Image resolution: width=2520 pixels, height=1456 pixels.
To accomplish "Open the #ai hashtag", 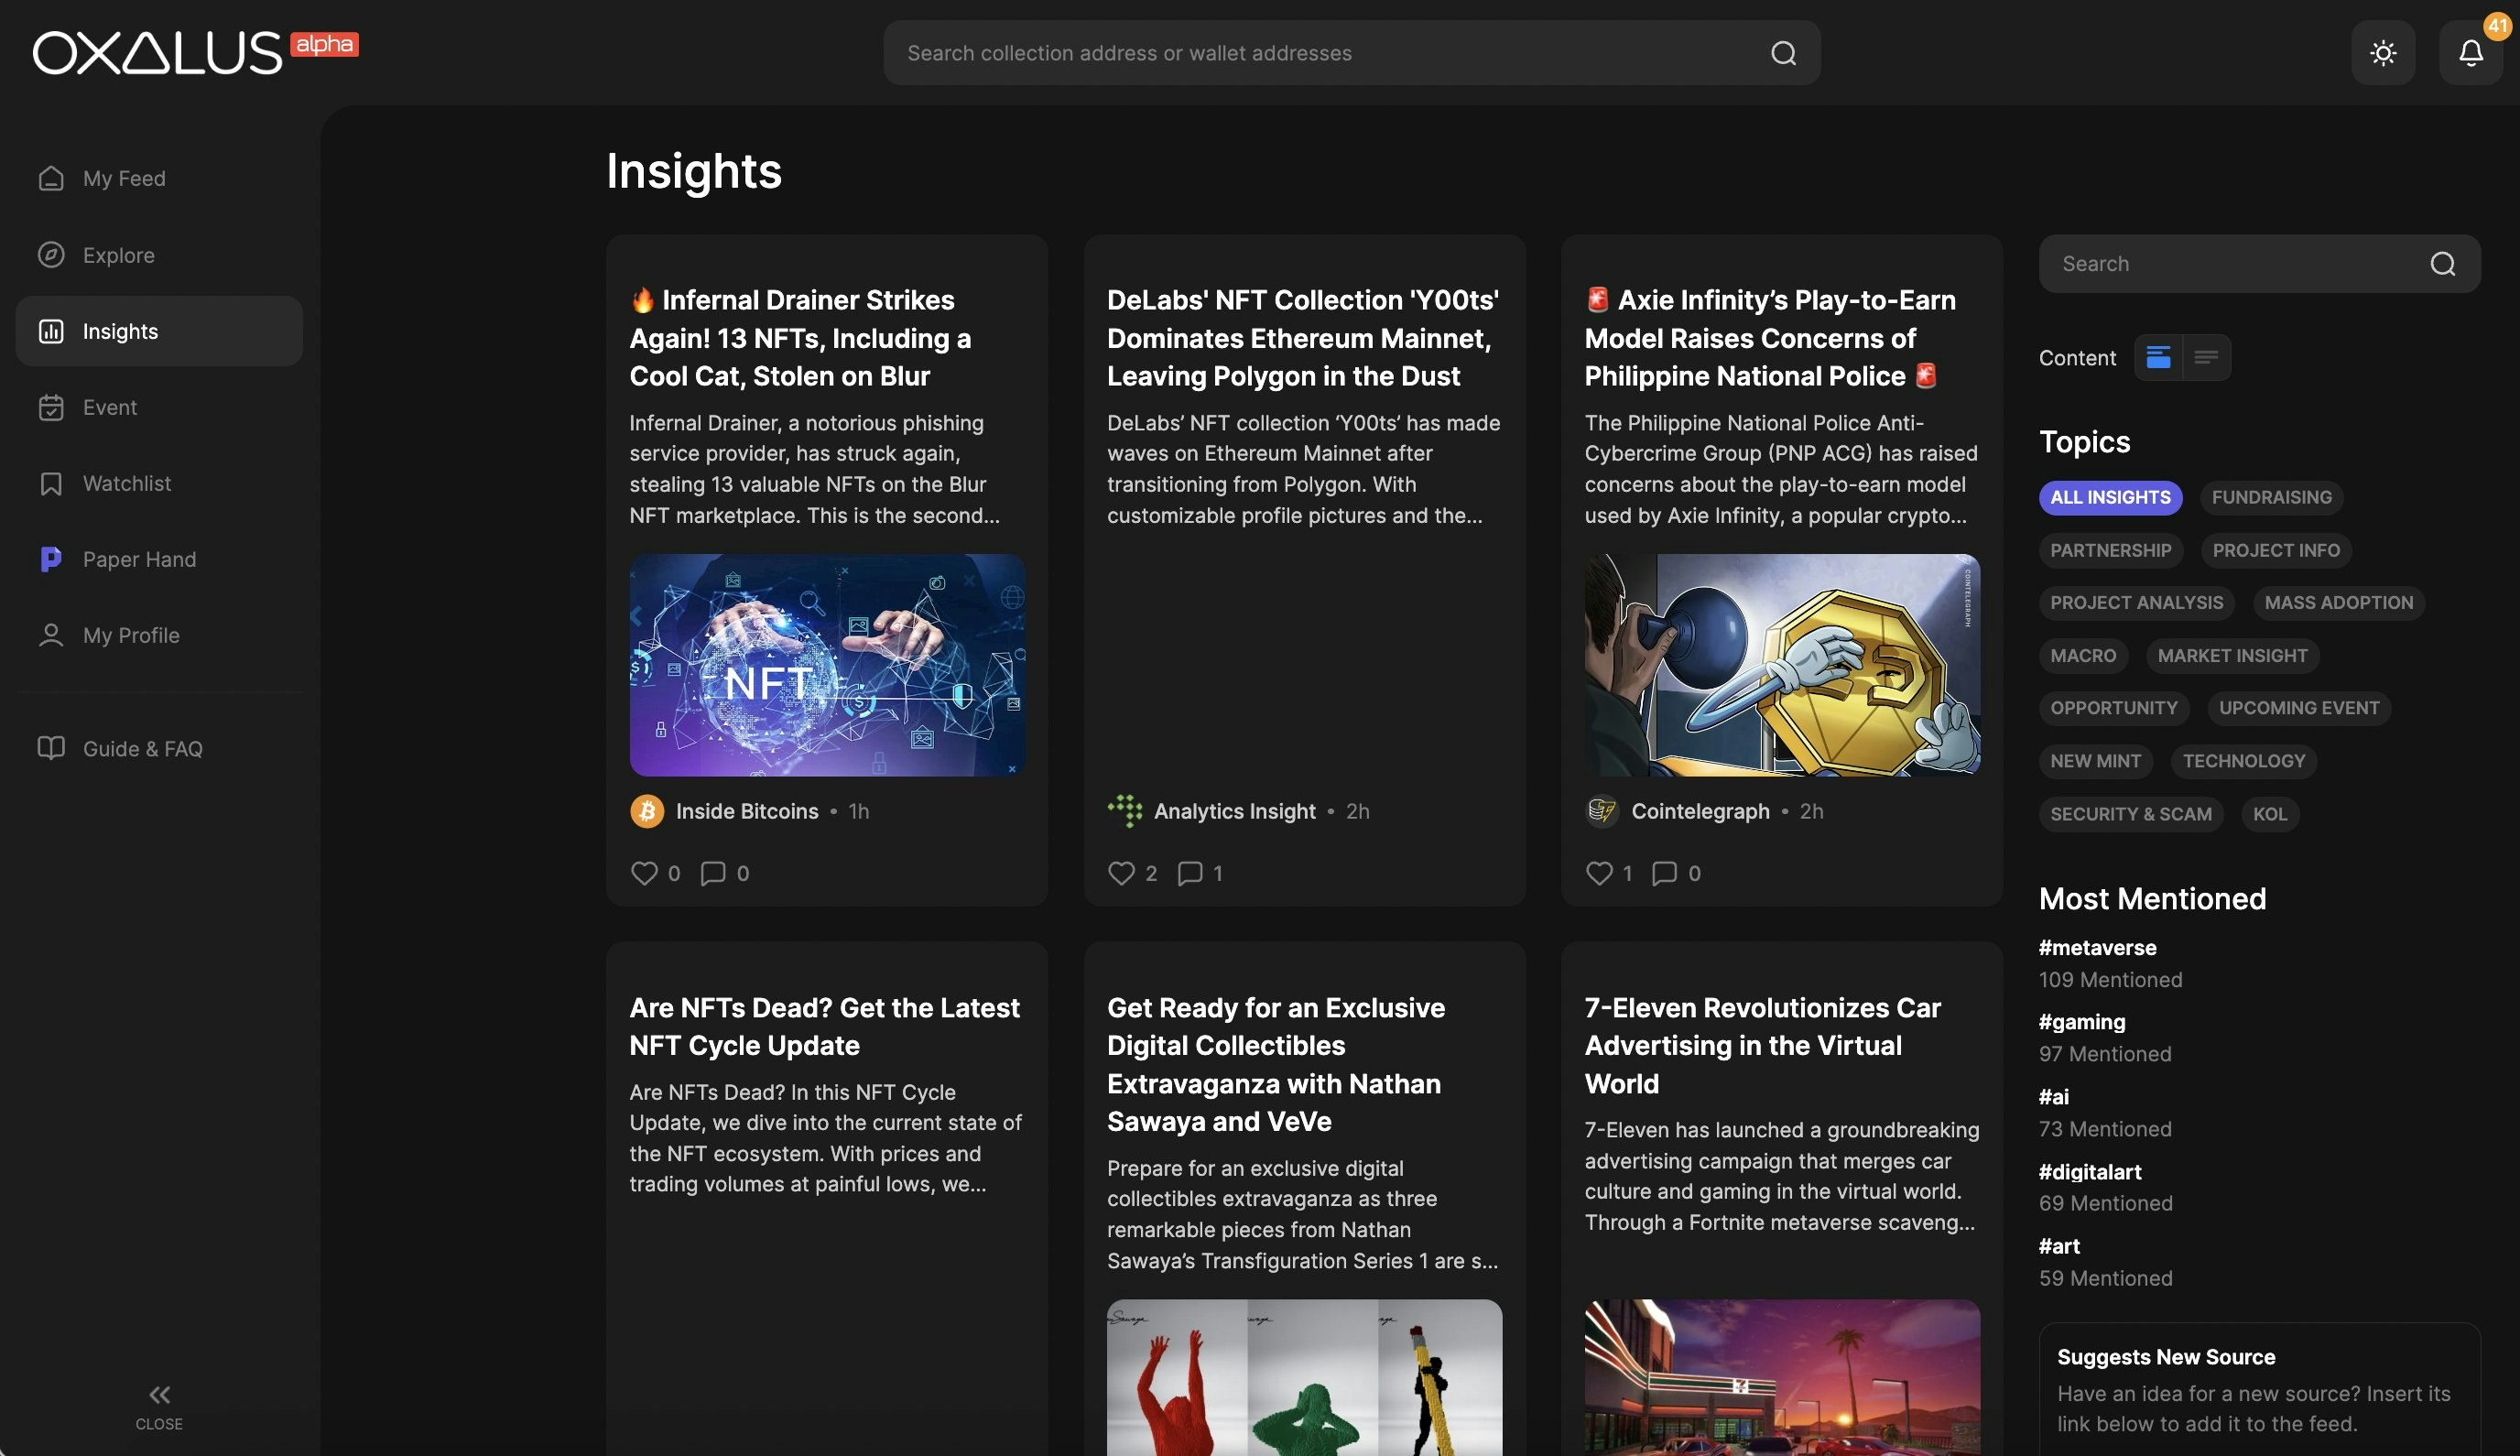I will 2053,1097.
